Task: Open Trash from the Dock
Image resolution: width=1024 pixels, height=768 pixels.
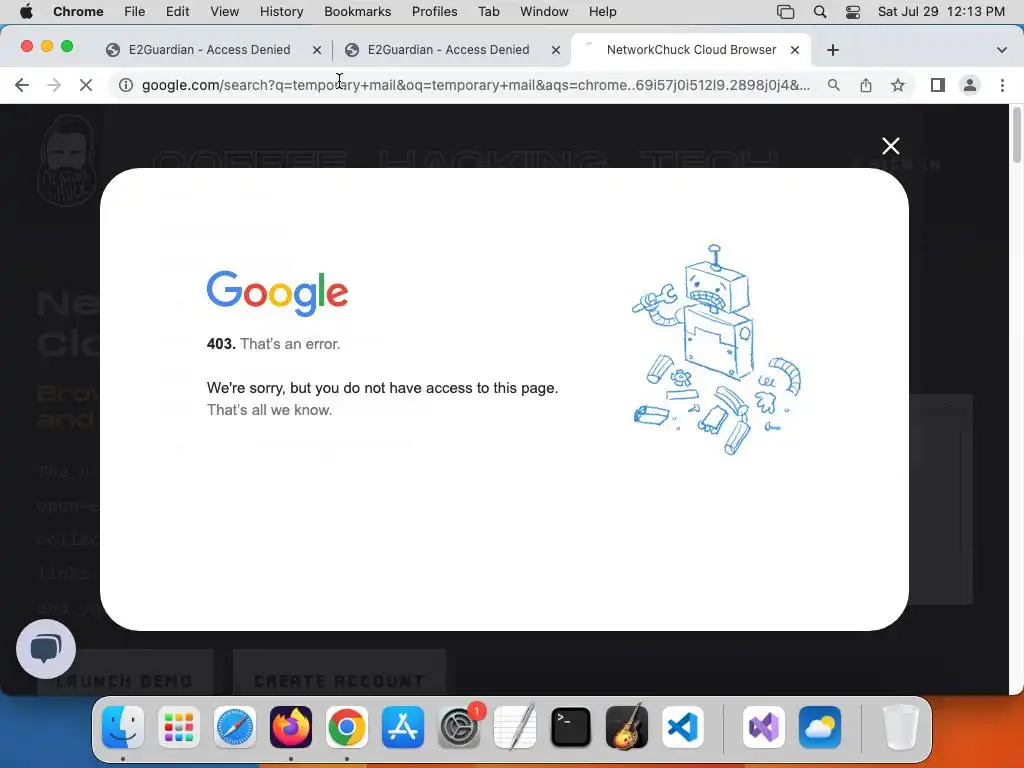Action: point(901,727)
